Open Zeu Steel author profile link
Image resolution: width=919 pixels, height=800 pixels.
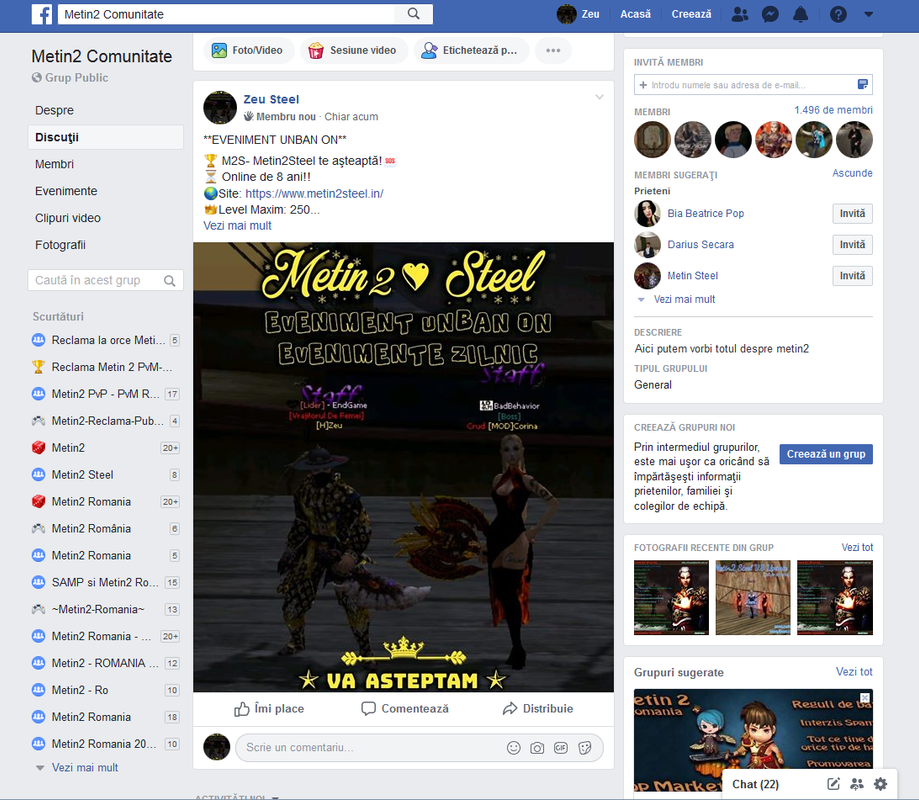pyautogui.click(x=271, y=99)
